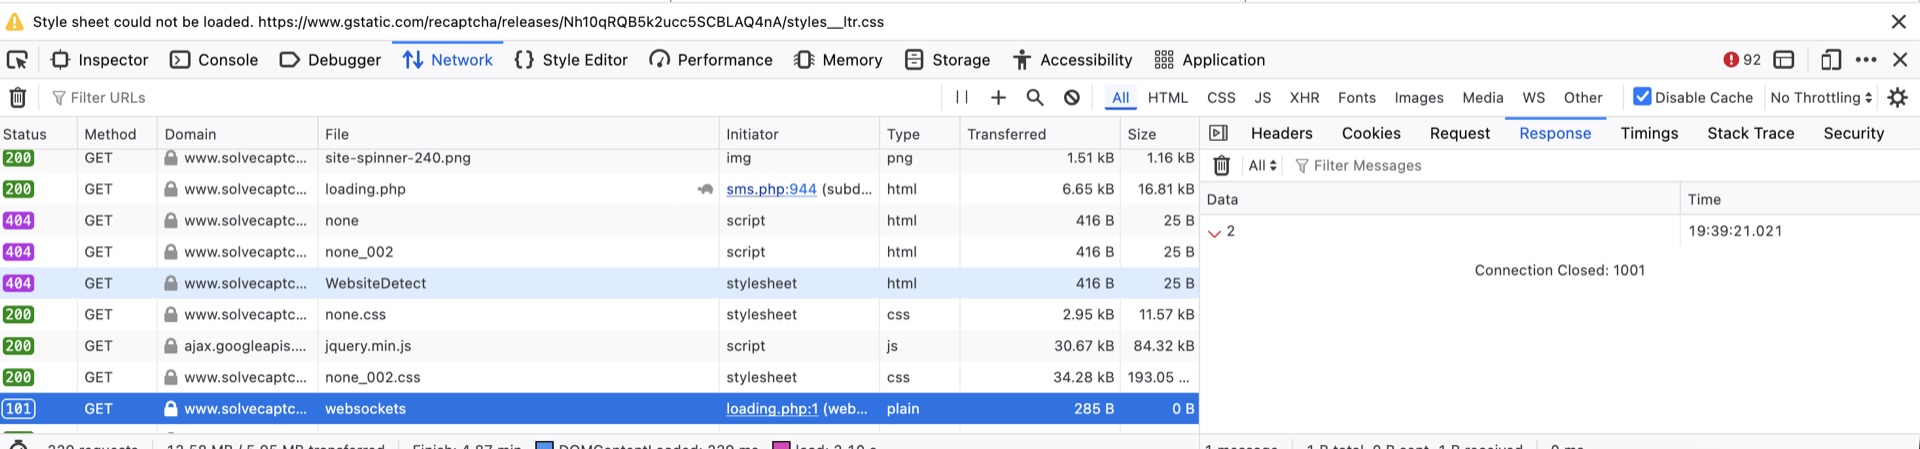This screenshot has width=1920, height=449.
Task: Open the Timings tab
Action: coord(1649,133)
